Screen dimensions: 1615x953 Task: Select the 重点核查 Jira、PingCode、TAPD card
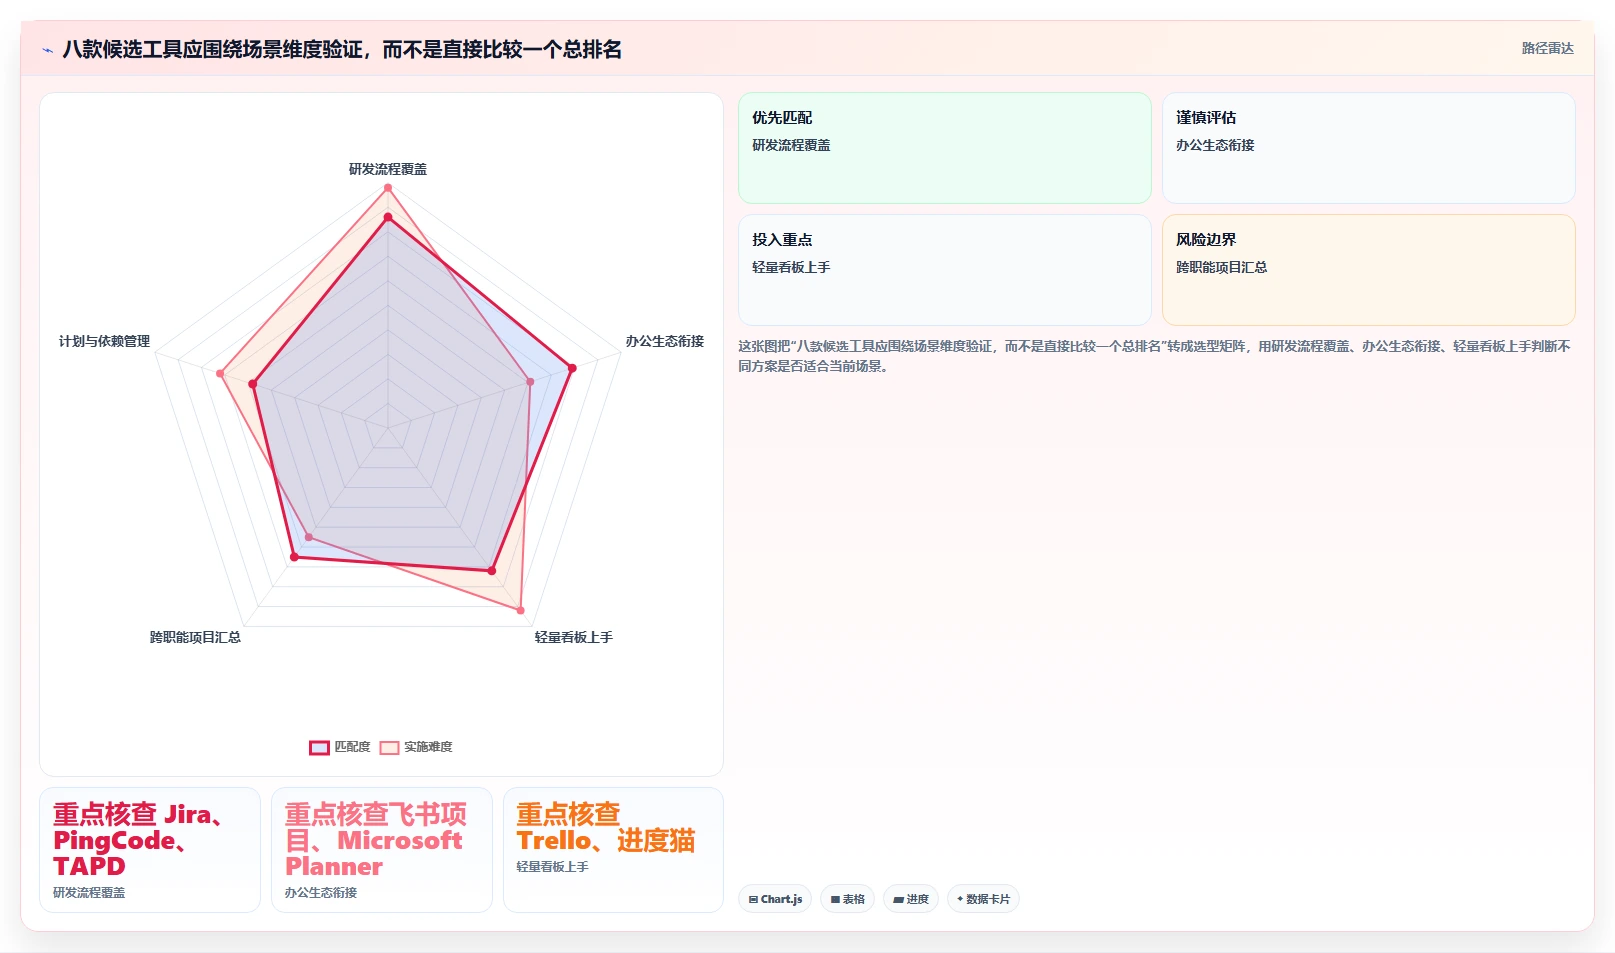[x=150, y=850]
